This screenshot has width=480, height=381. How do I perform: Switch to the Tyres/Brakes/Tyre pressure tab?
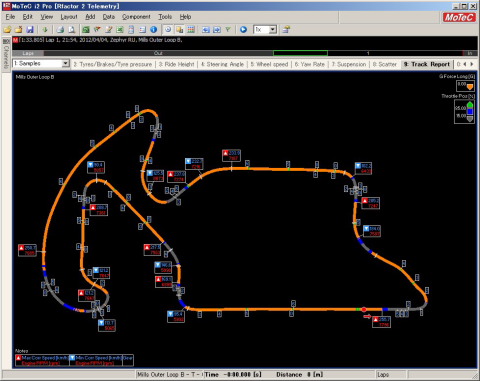point(113,64)
